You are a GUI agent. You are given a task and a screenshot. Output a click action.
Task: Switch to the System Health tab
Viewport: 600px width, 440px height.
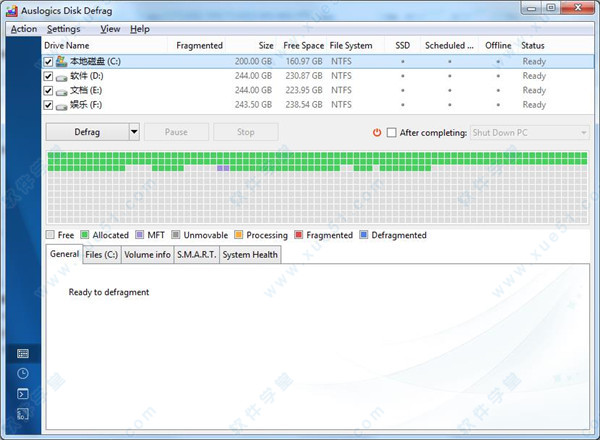pos(250,255)
